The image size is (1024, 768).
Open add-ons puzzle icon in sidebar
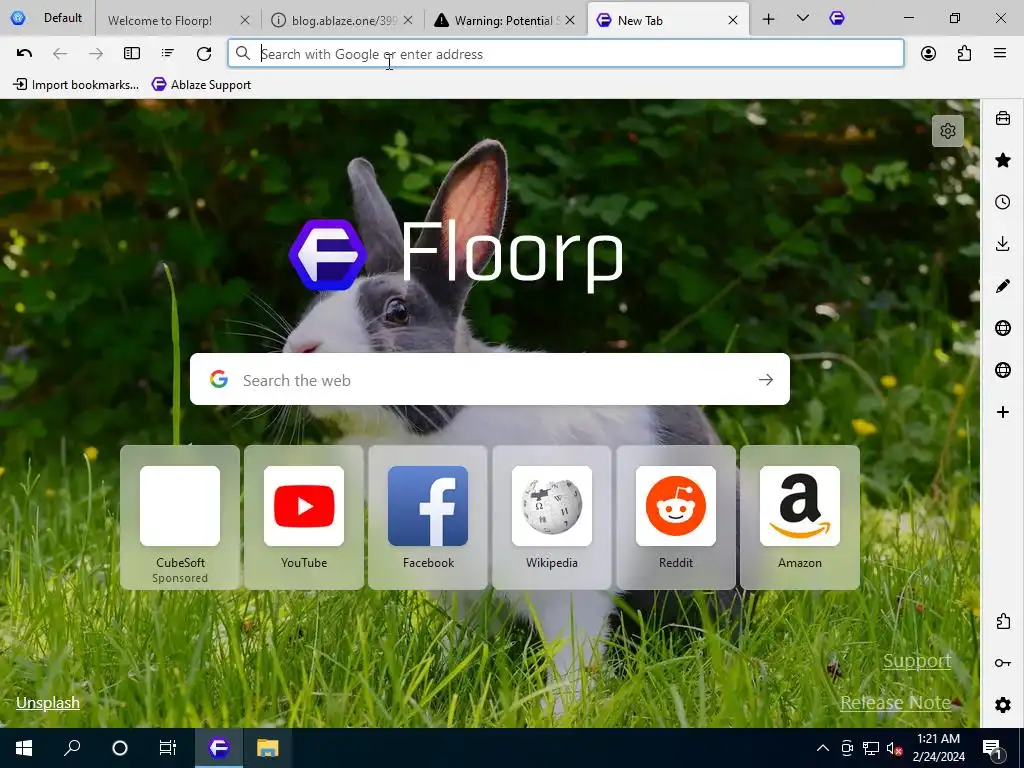[x=1002, y=621]
